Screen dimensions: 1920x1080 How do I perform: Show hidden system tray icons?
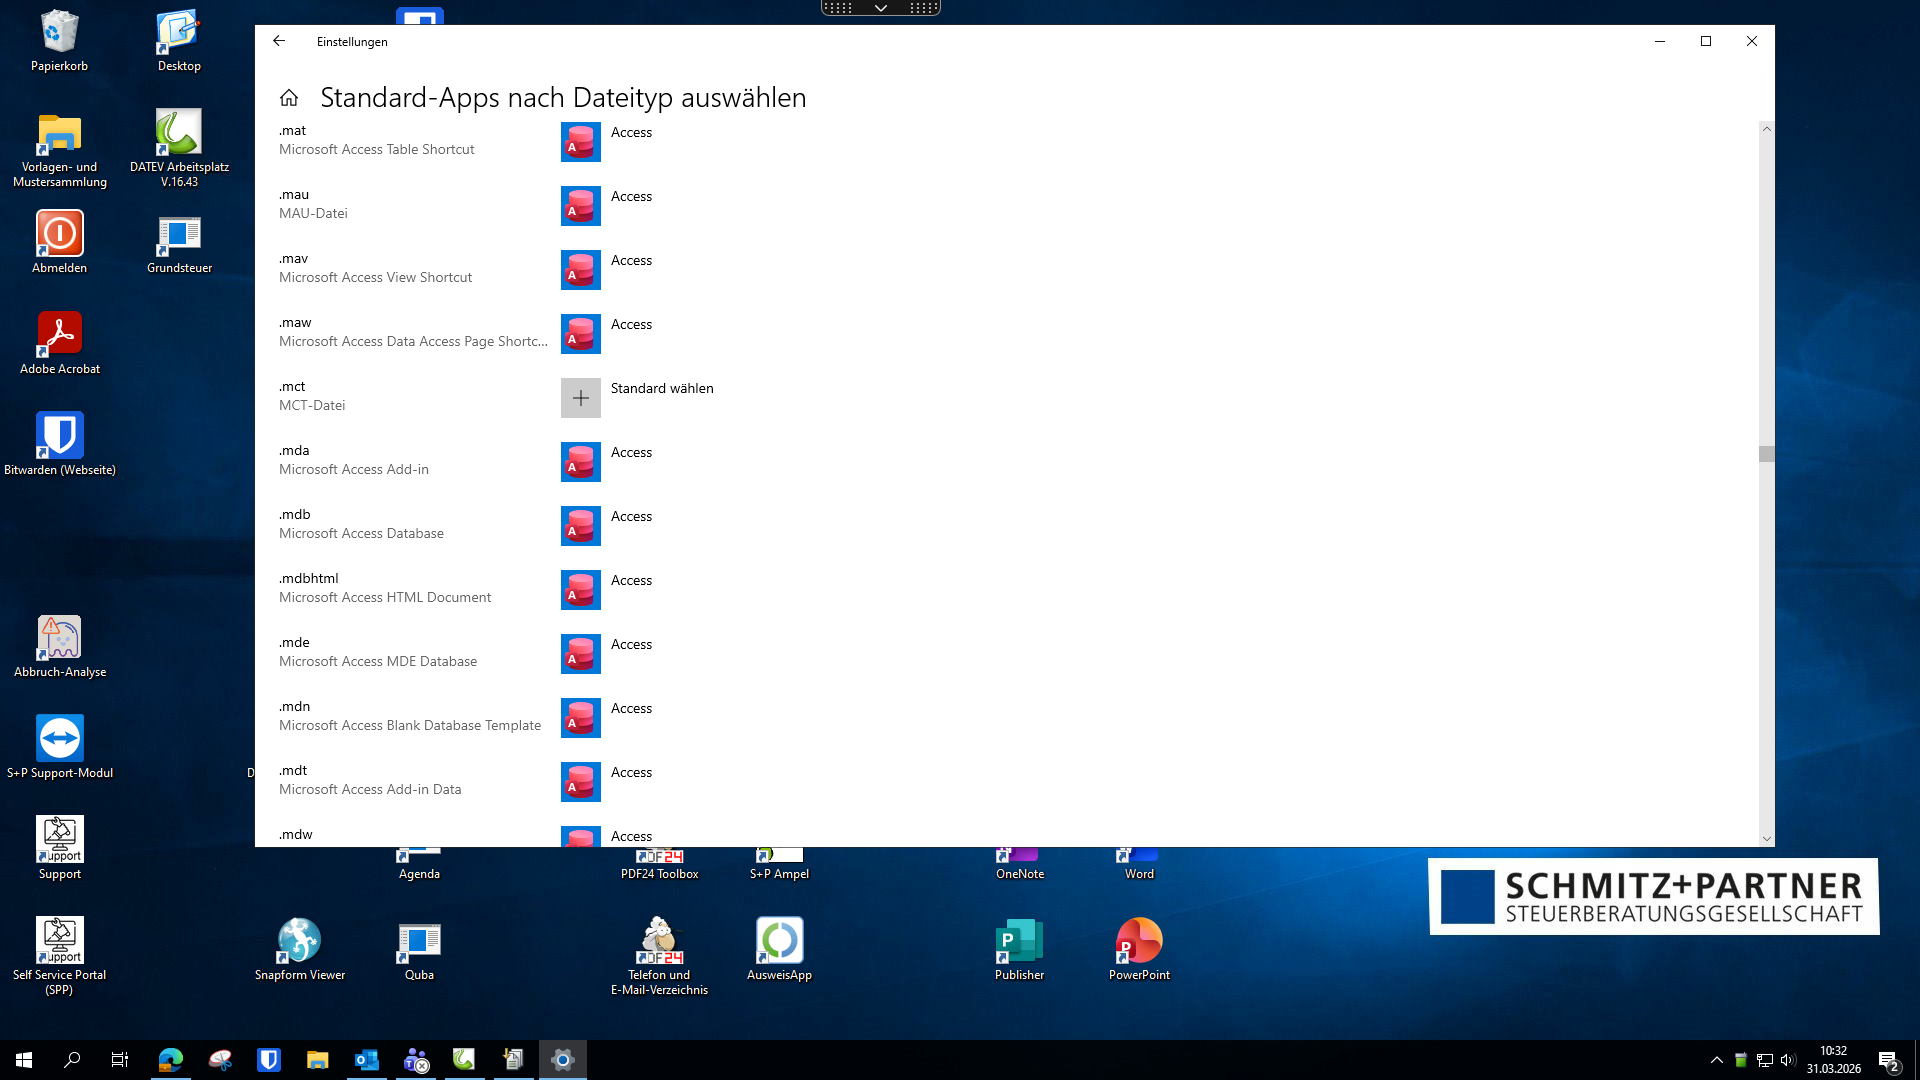click(1717, 1060)
